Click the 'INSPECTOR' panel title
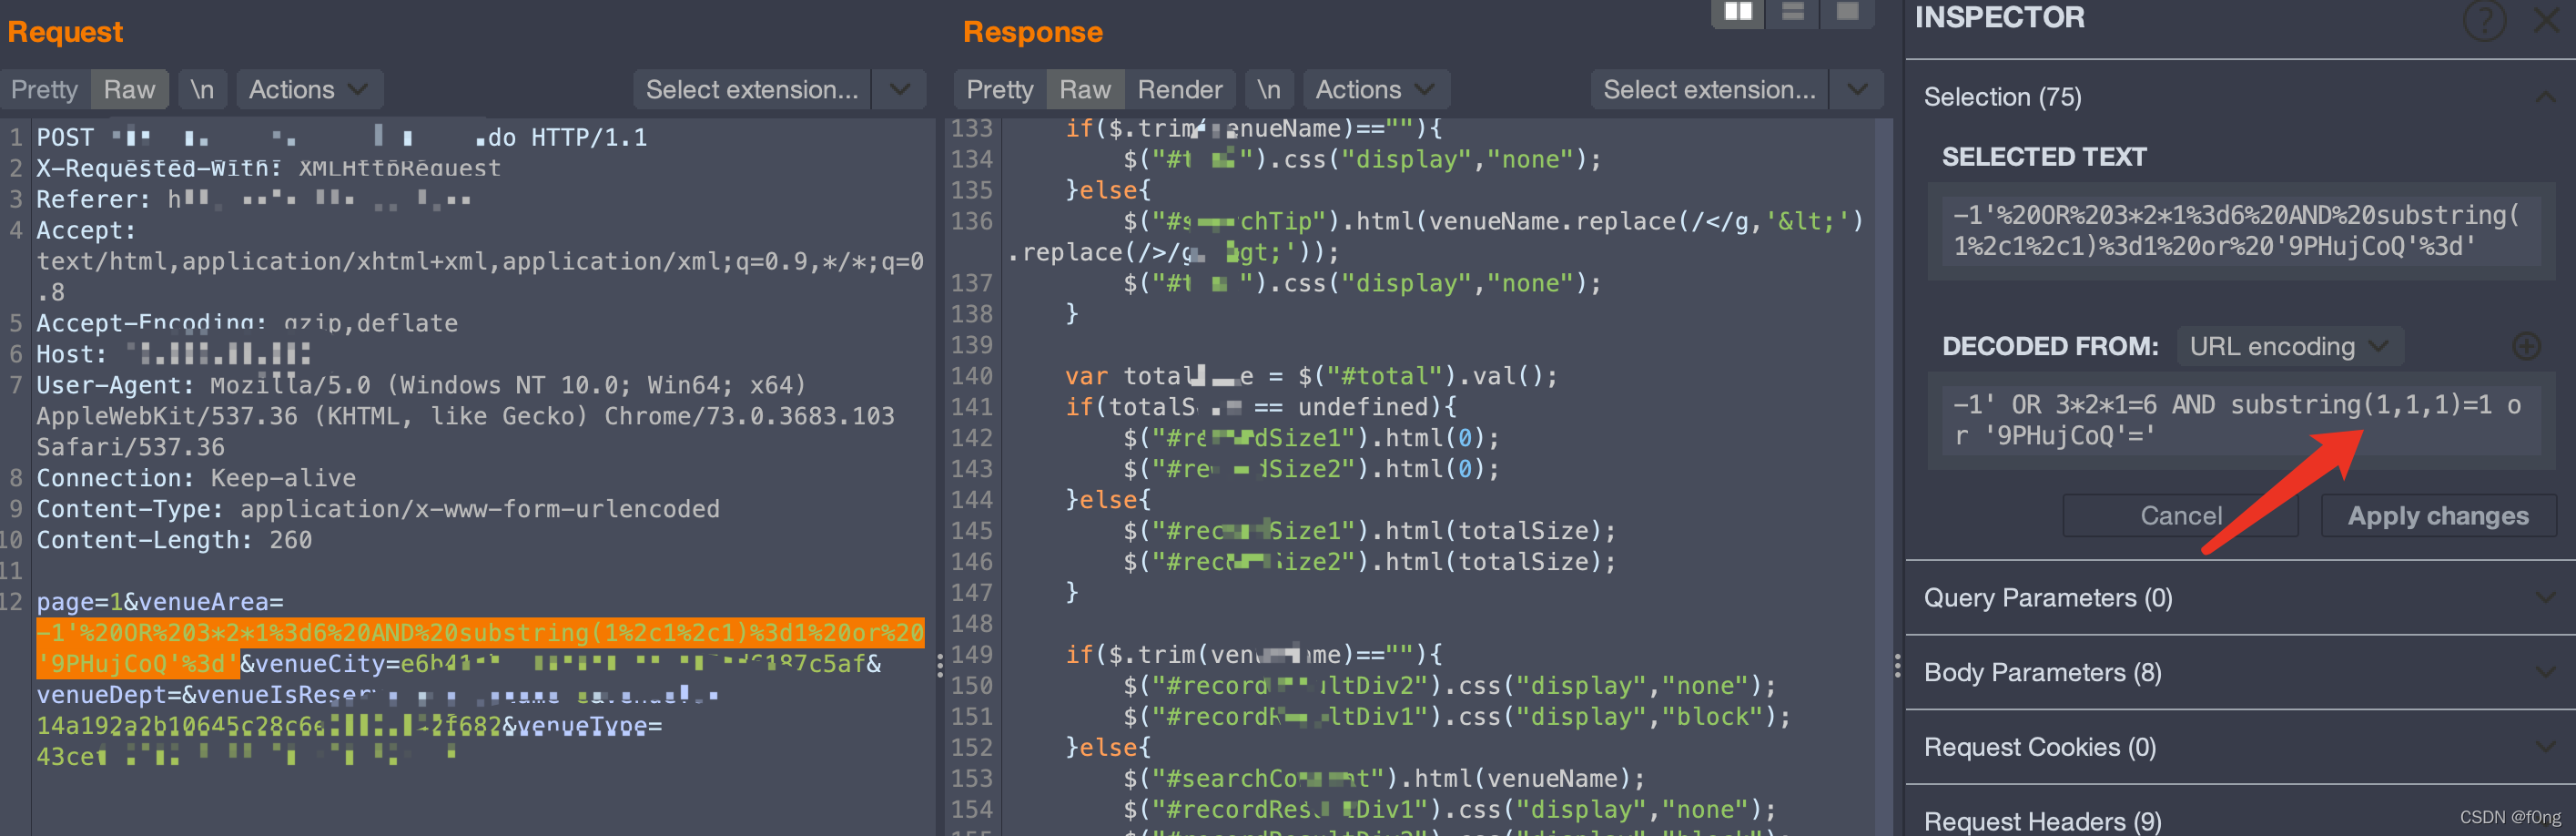 (2000, 17)
